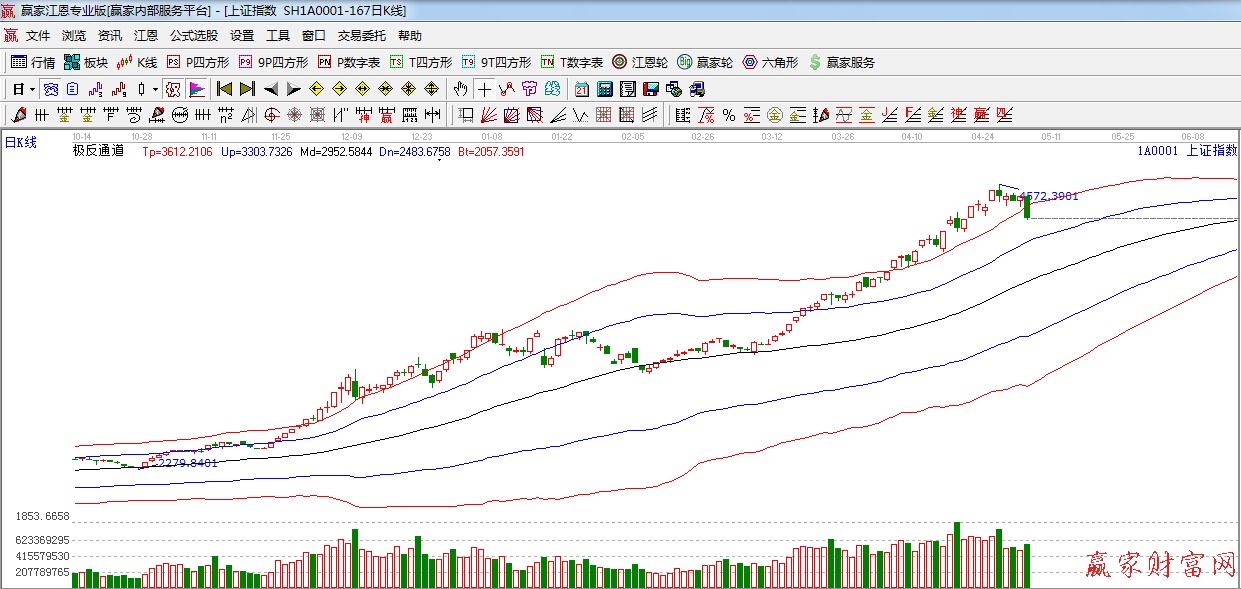Open the 交易委托 menu
Image resolution: width=1241 pixels, height=589 pixels.
361,35
